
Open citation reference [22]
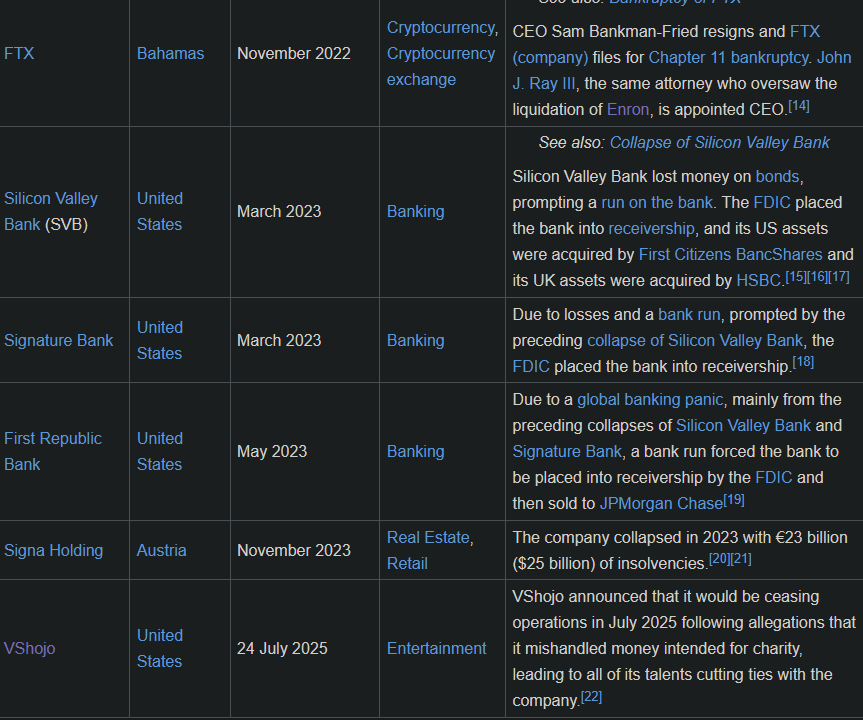(x=591, y=696)
